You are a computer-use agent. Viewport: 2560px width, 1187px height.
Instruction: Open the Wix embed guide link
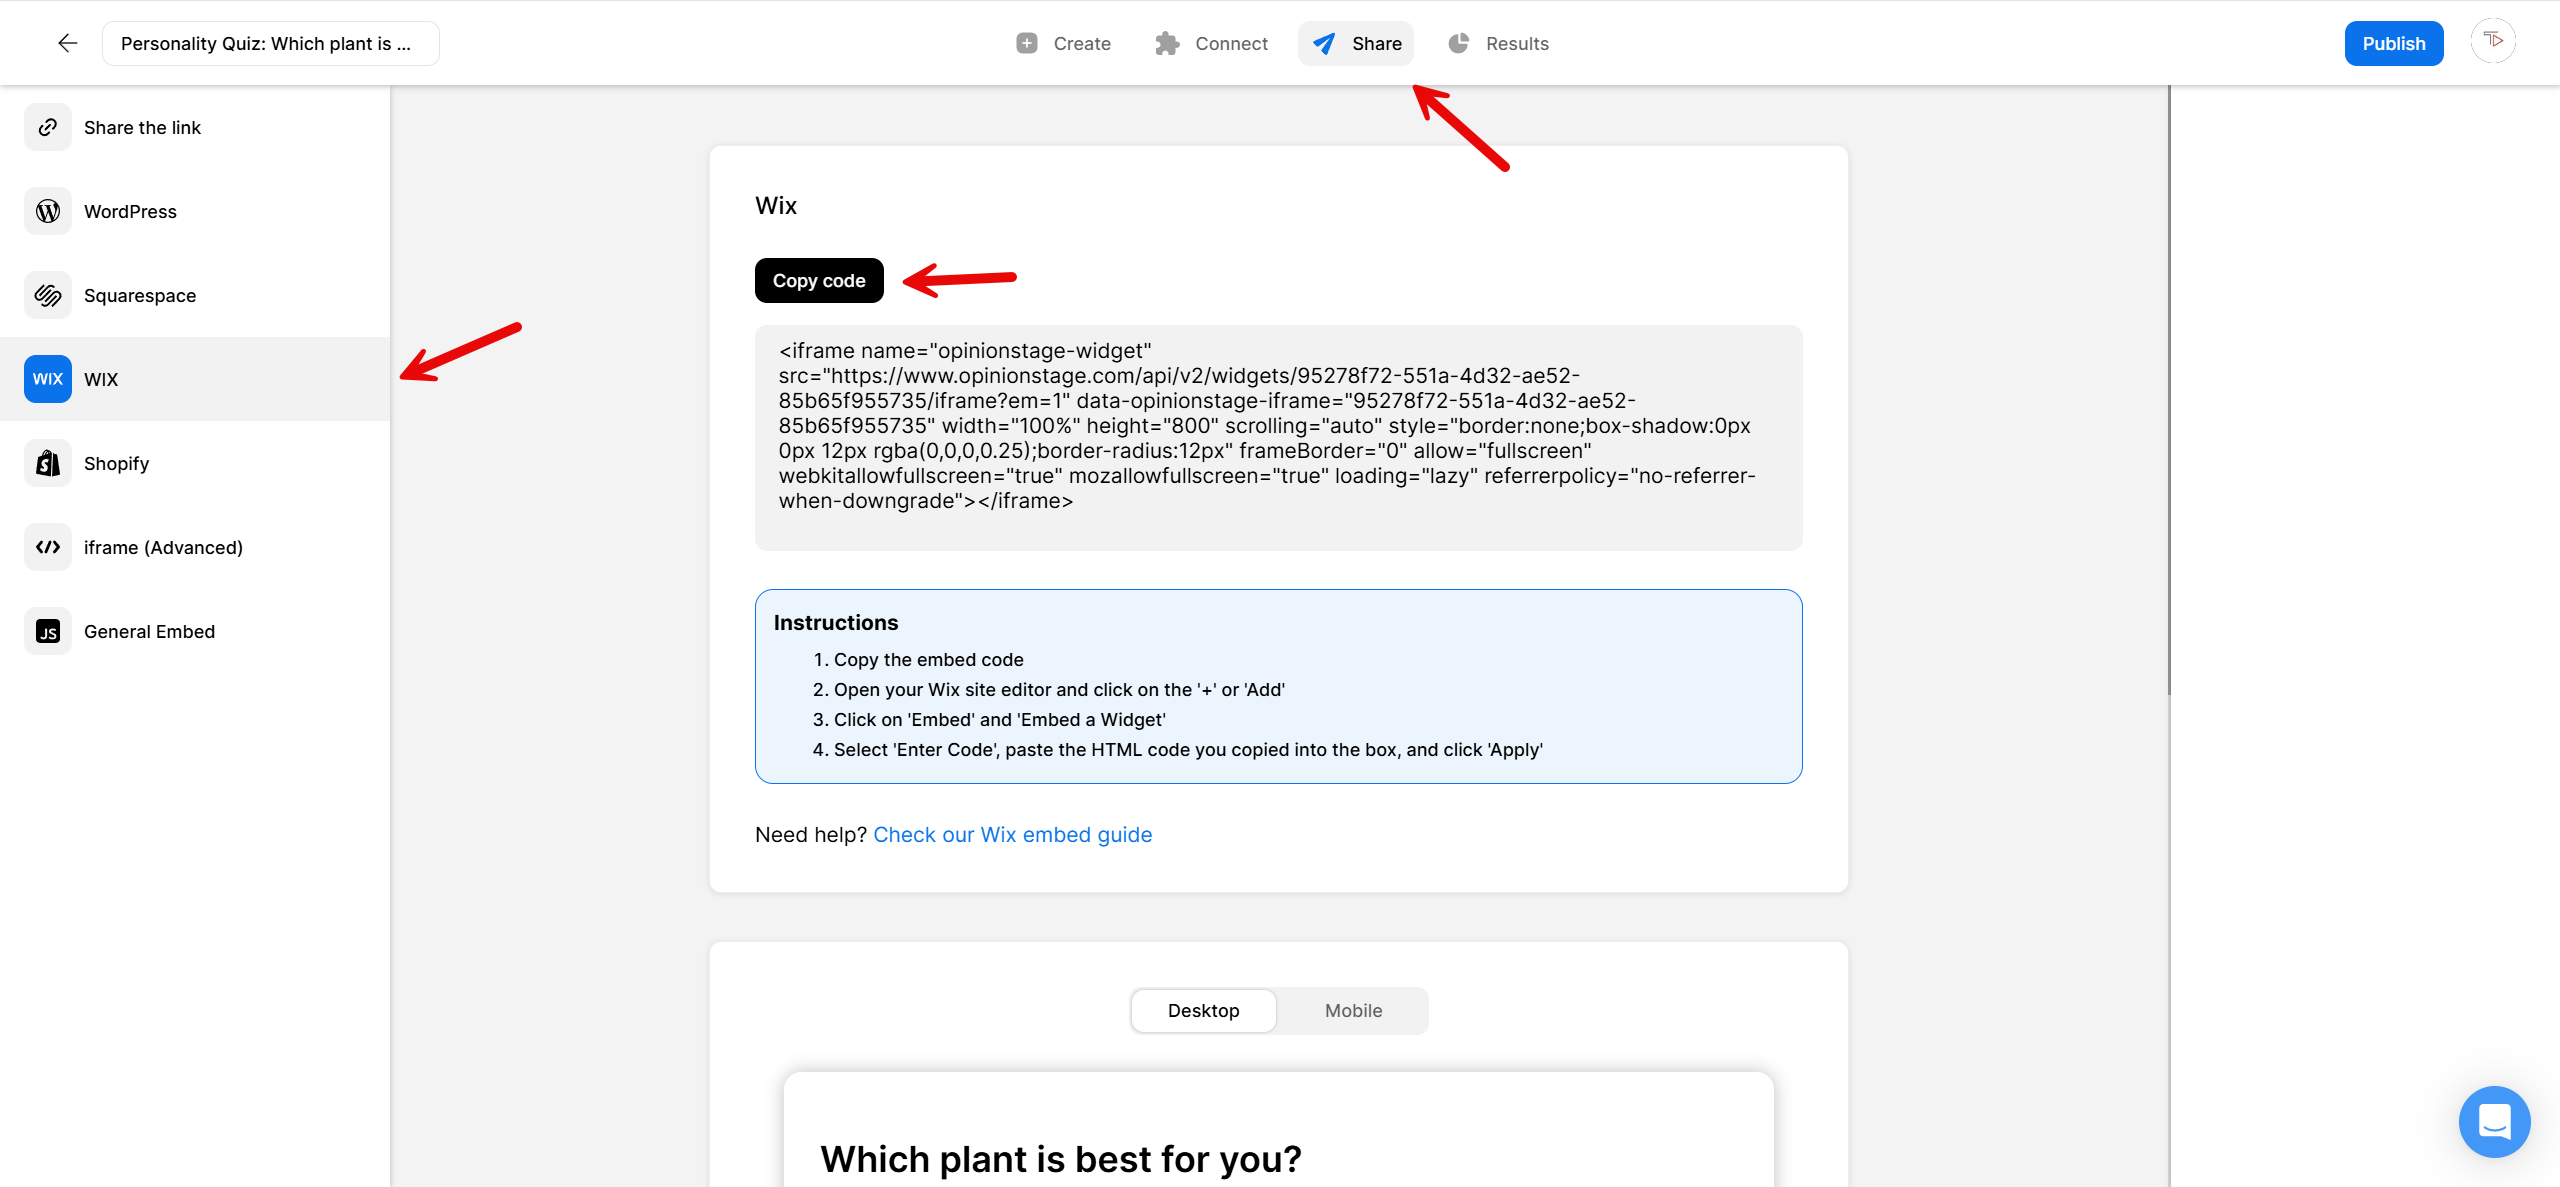pyautogui.click(x=1012, y=834)
